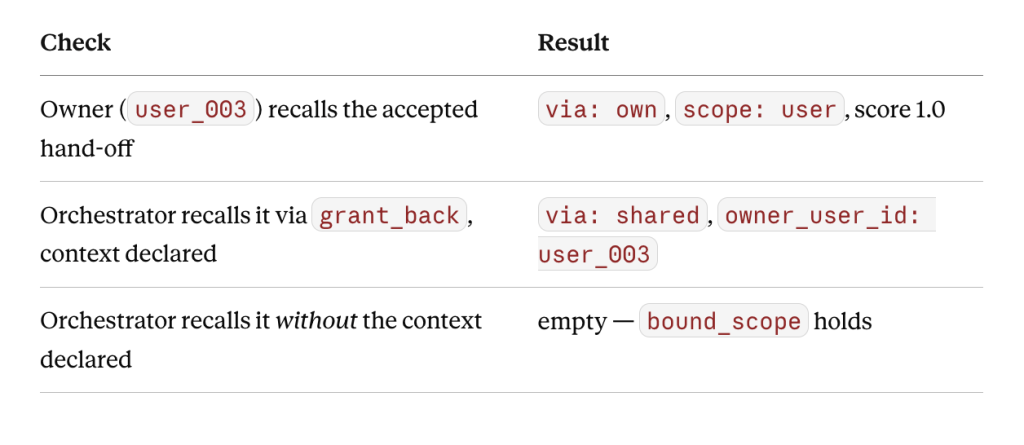Viewport: 1024px width, 445px height.
Task: Click the "via: own" code tag
Action: pos(601,109)
